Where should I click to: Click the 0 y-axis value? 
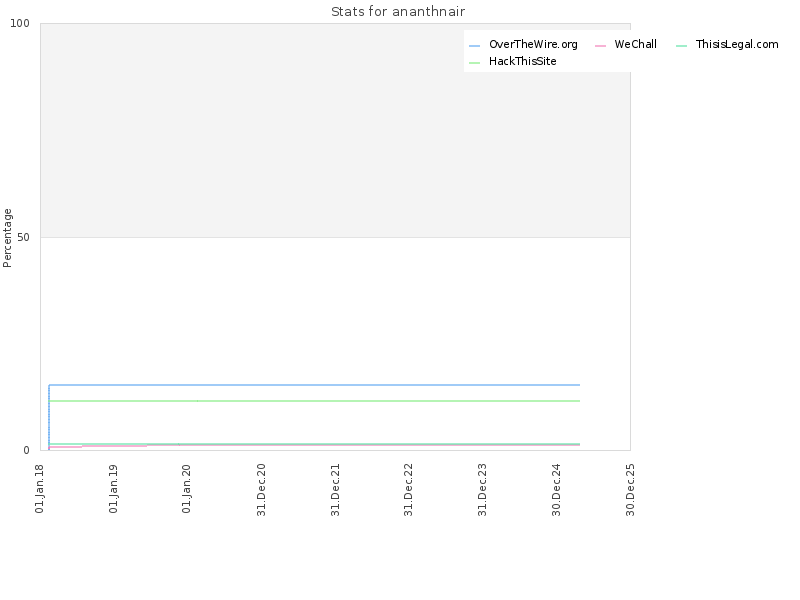pyautogui.click(x=27, y=451)
